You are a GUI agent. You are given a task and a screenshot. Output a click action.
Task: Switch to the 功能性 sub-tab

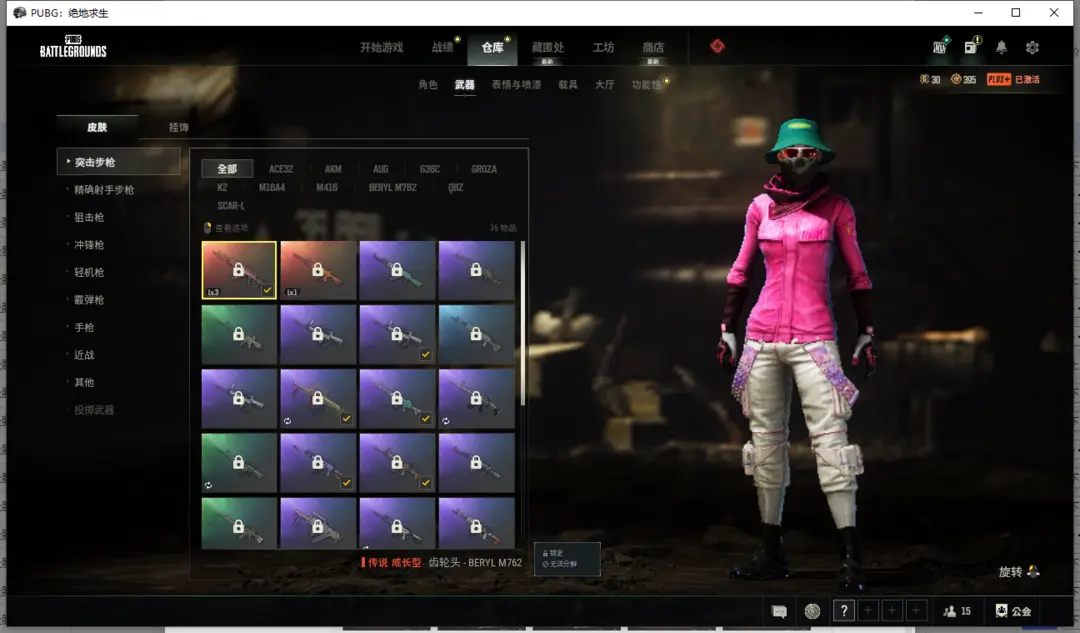tap(646, 85)
